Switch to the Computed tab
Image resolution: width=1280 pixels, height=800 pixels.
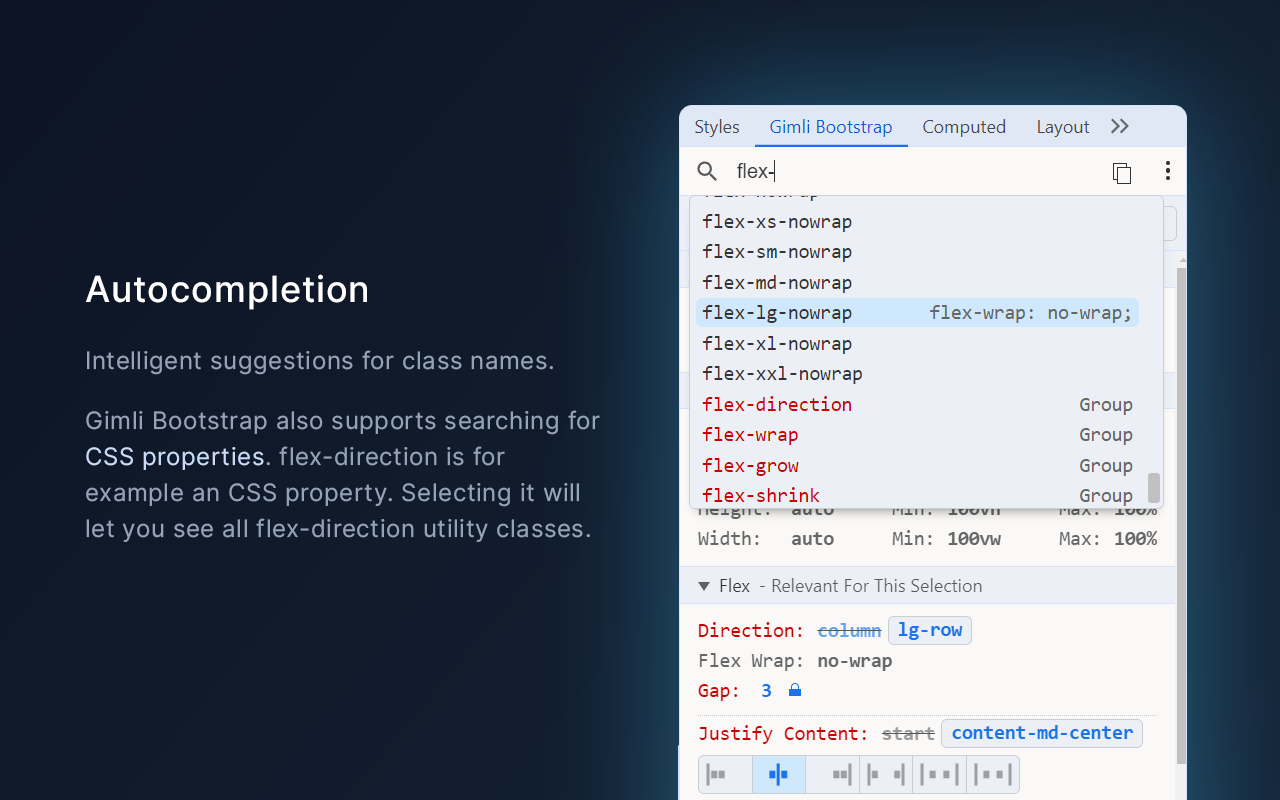(964, 127)
